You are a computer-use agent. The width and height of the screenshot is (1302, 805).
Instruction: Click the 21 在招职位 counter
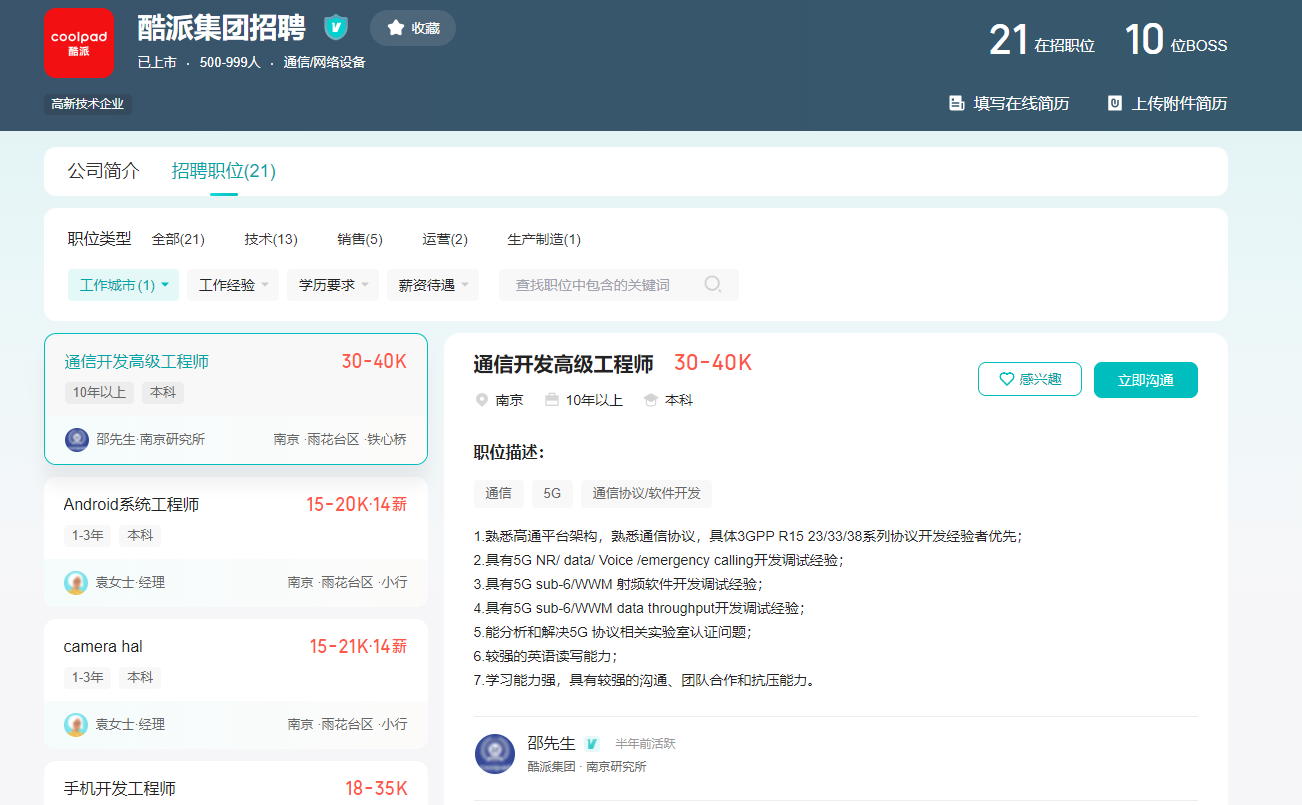[1041, 40]
